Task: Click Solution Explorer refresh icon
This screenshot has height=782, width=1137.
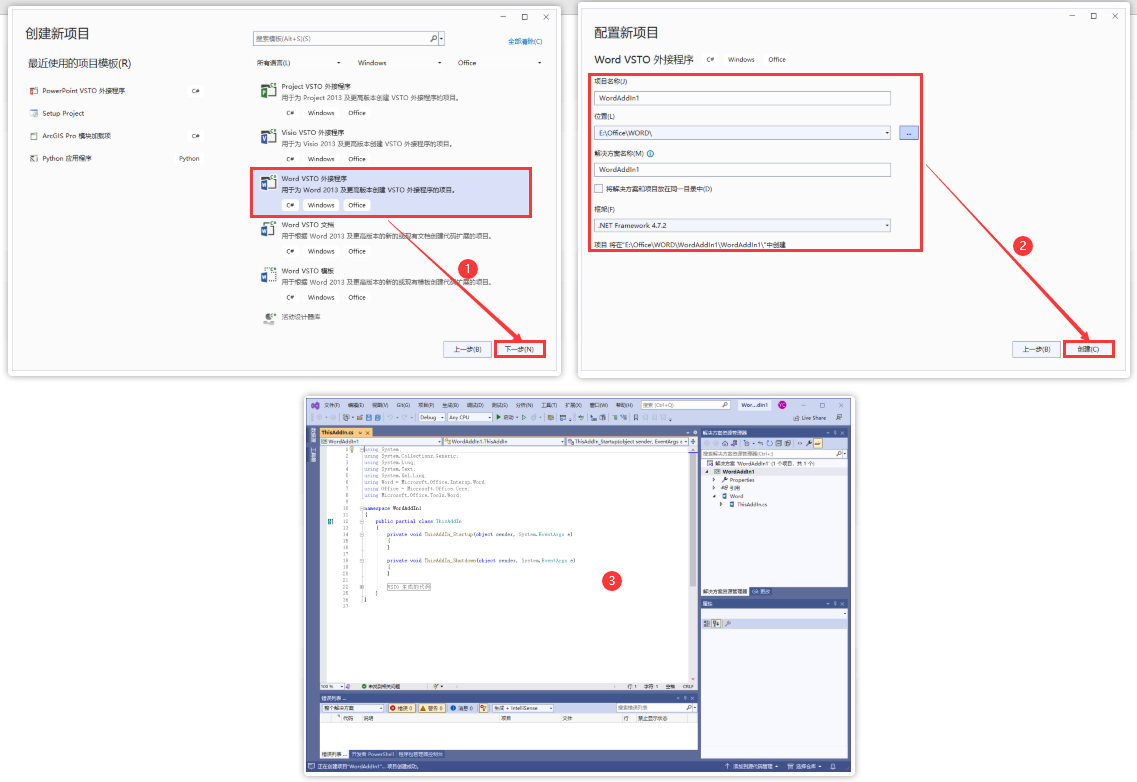Action: click(769, 443)
